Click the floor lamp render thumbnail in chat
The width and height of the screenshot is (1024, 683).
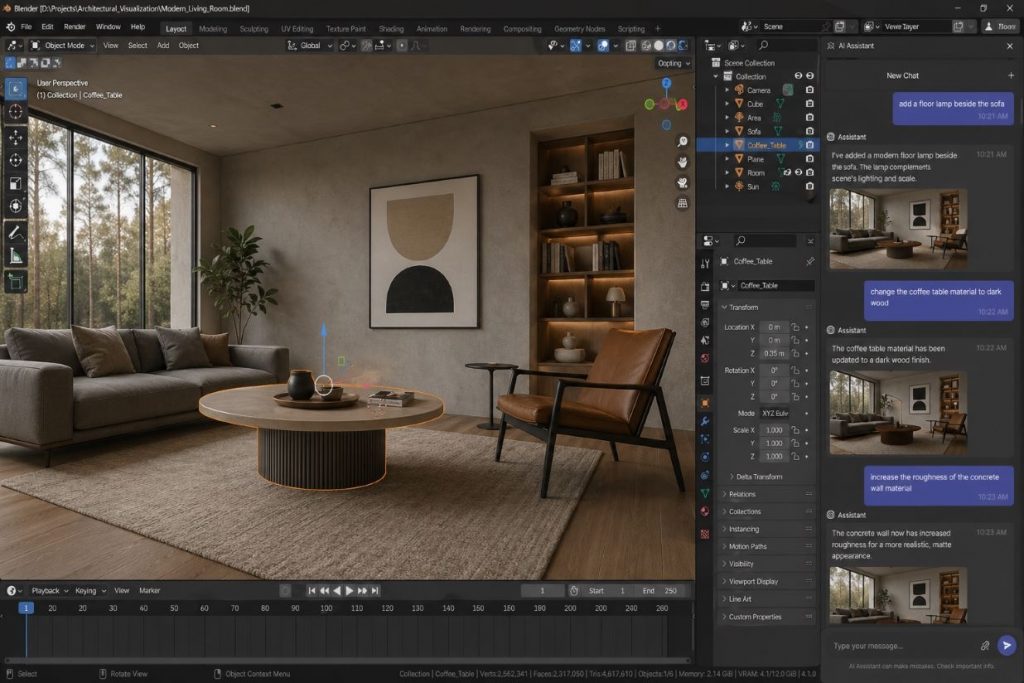[897, 228]
